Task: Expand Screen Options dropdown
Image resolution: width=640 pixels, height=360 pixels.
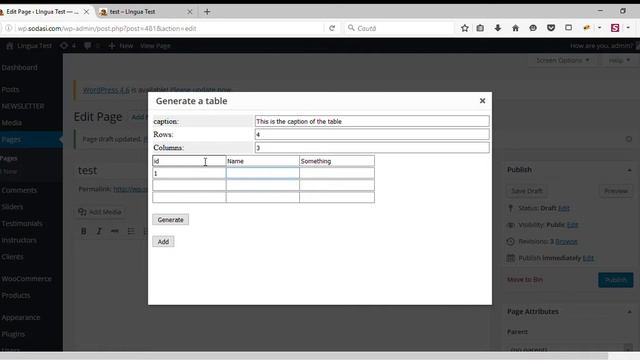Action: click(x=562, y=60)
